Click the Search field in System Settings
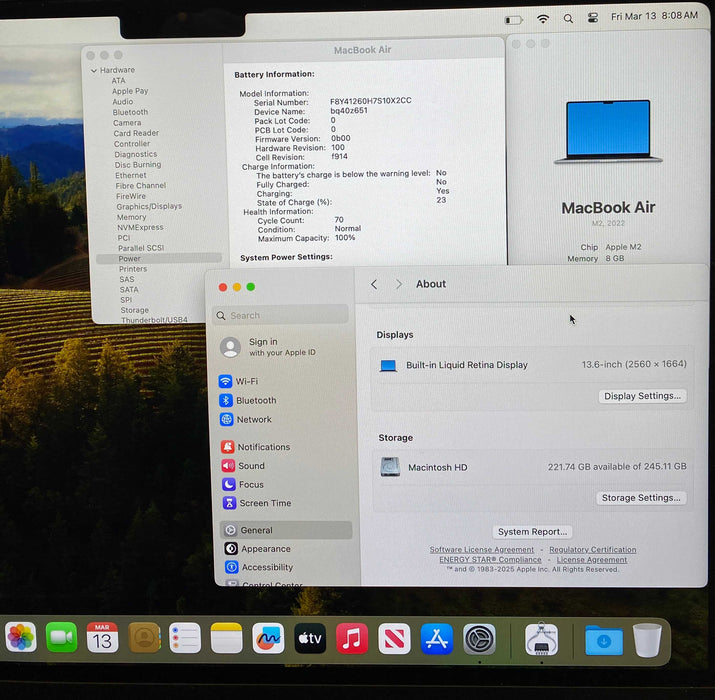Viewport: 715px width, 700px height. (280, 315)
